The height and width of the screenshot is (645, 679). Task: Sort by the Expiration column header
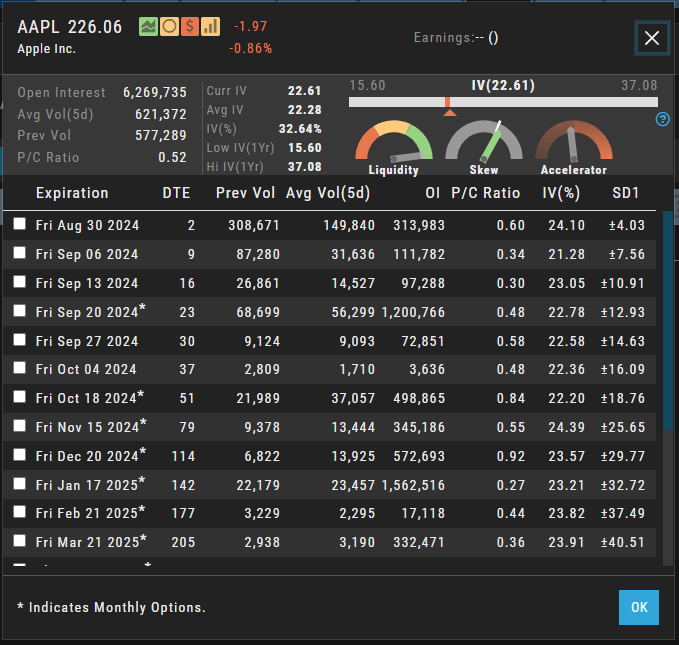72,193
